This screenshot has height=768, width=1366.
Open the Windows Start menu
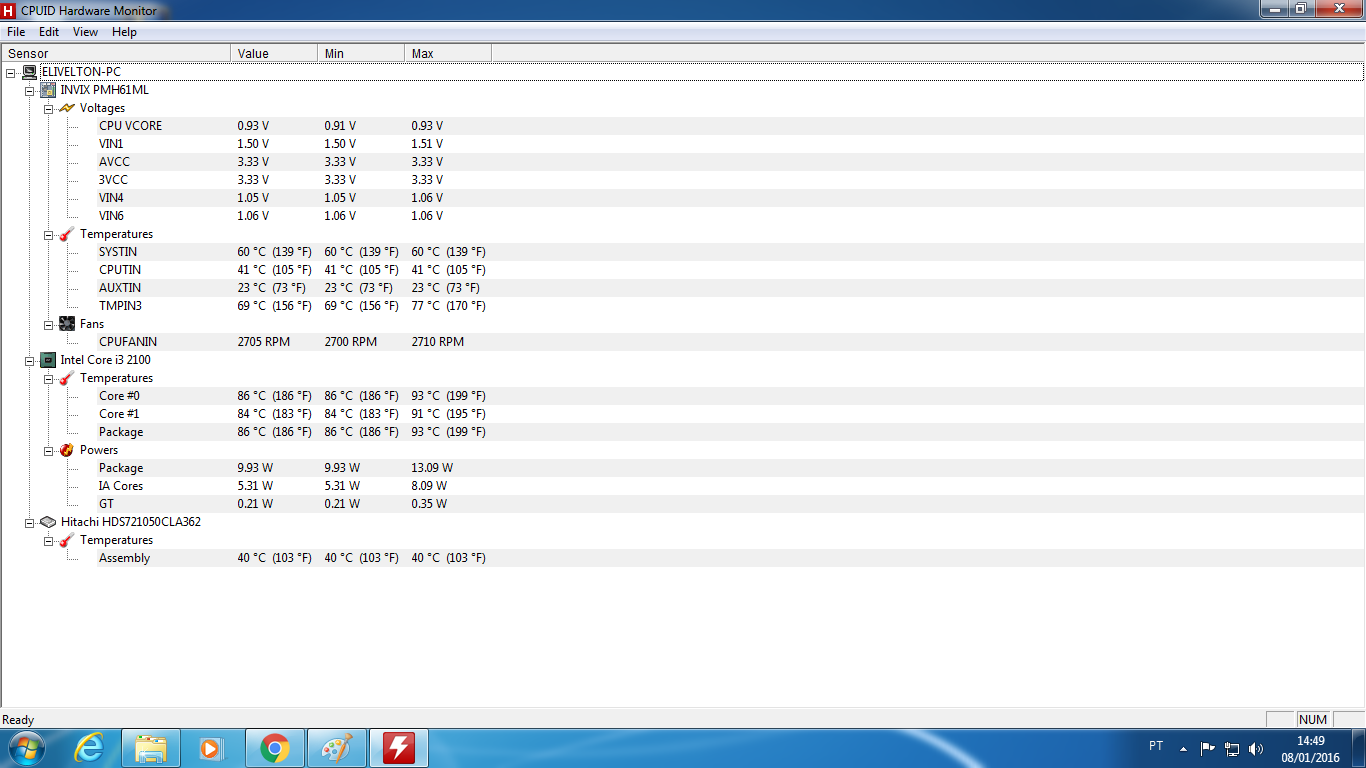point(26,748)
